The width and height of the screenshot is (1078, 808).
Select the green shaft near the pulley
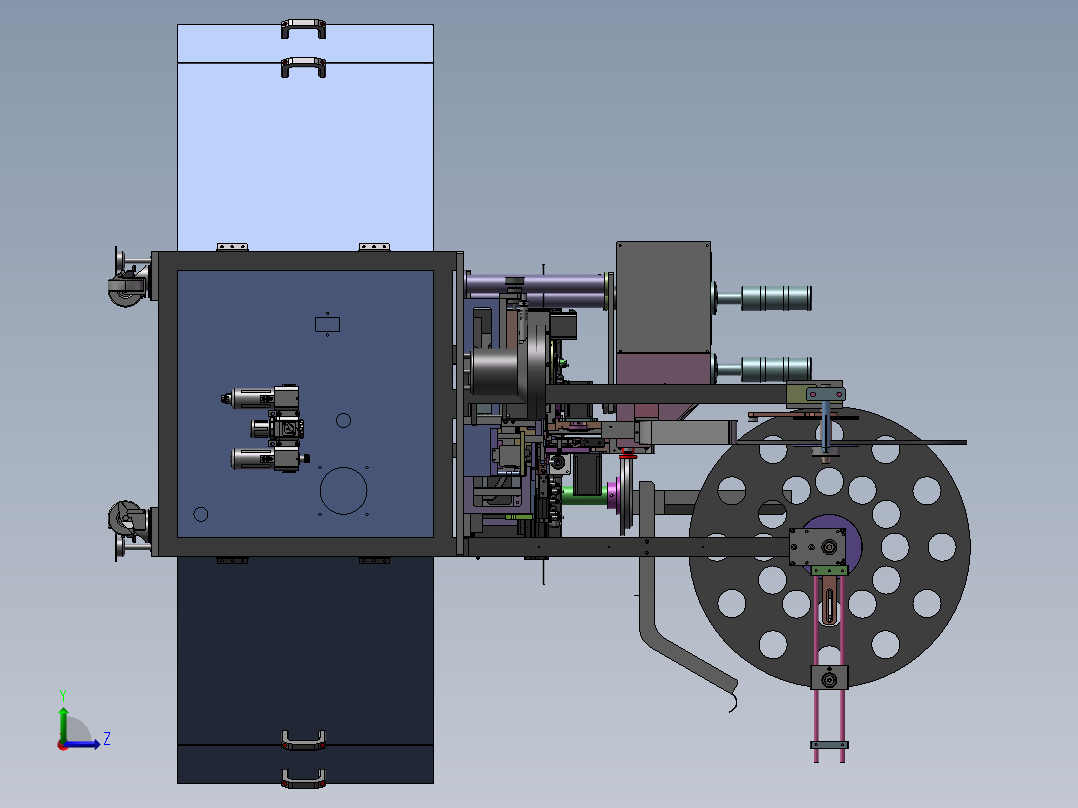pos(584,494)
